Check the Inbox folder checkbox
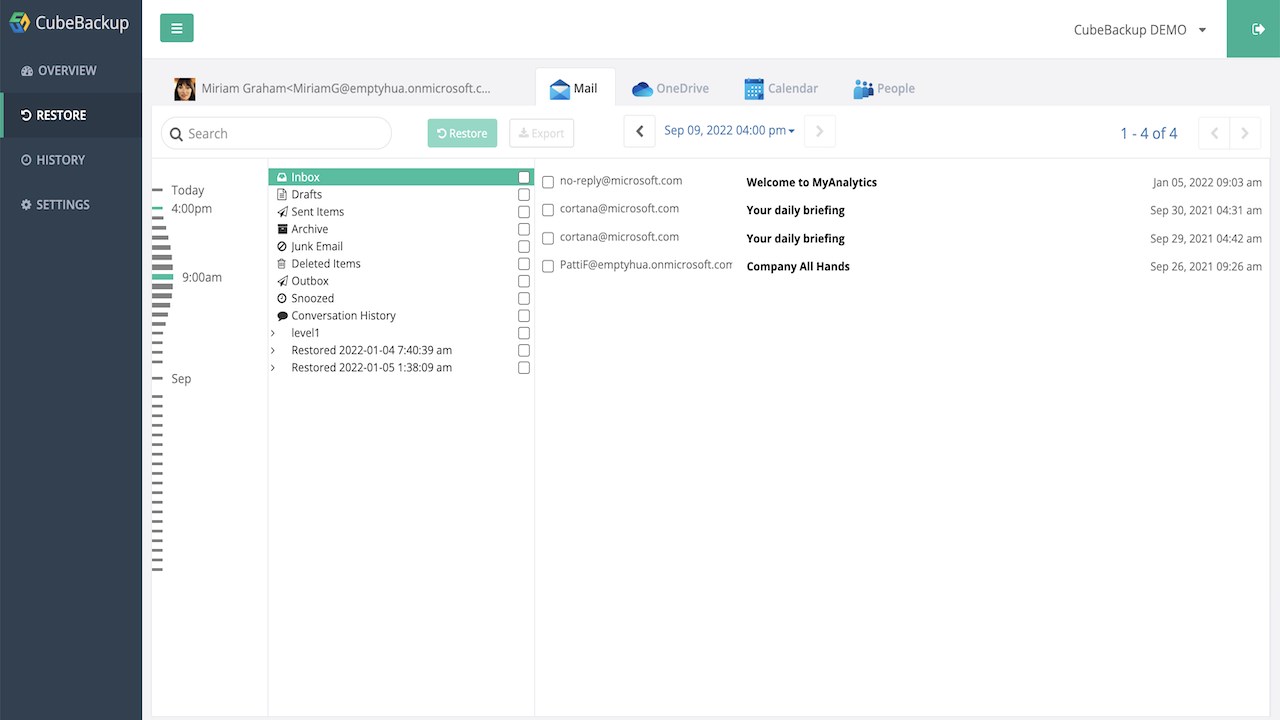Screen dimensions: 1280x720 point(524,178)
